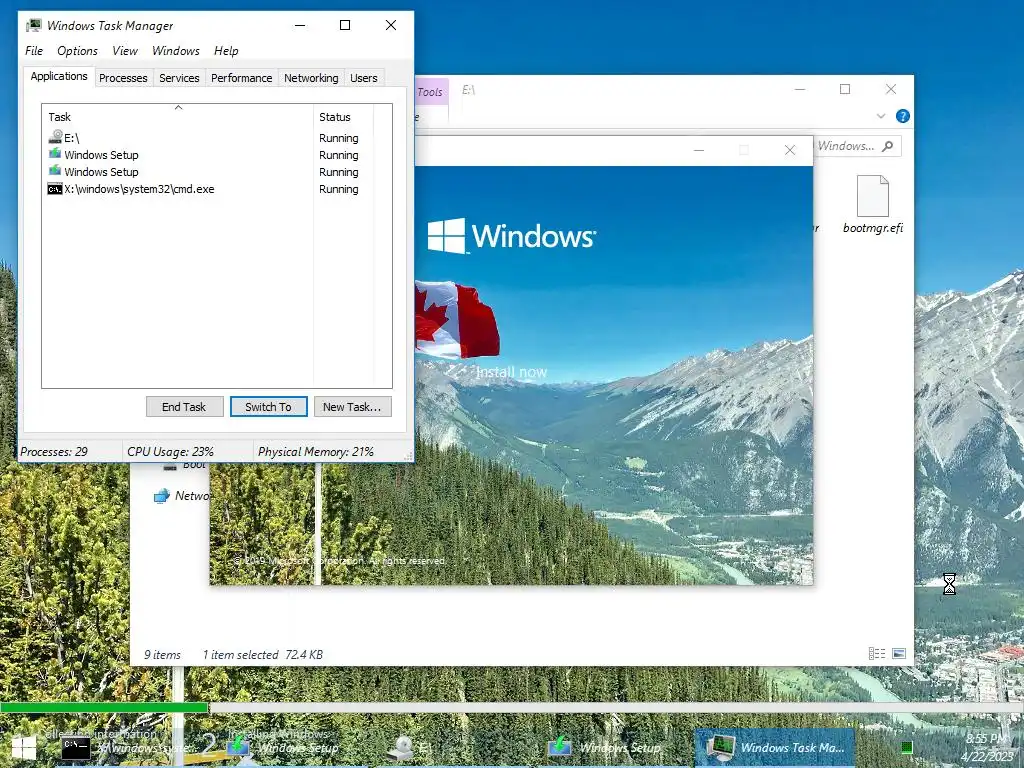Switch to the Processes tab
1024x768 pixels.
[123, 78]
